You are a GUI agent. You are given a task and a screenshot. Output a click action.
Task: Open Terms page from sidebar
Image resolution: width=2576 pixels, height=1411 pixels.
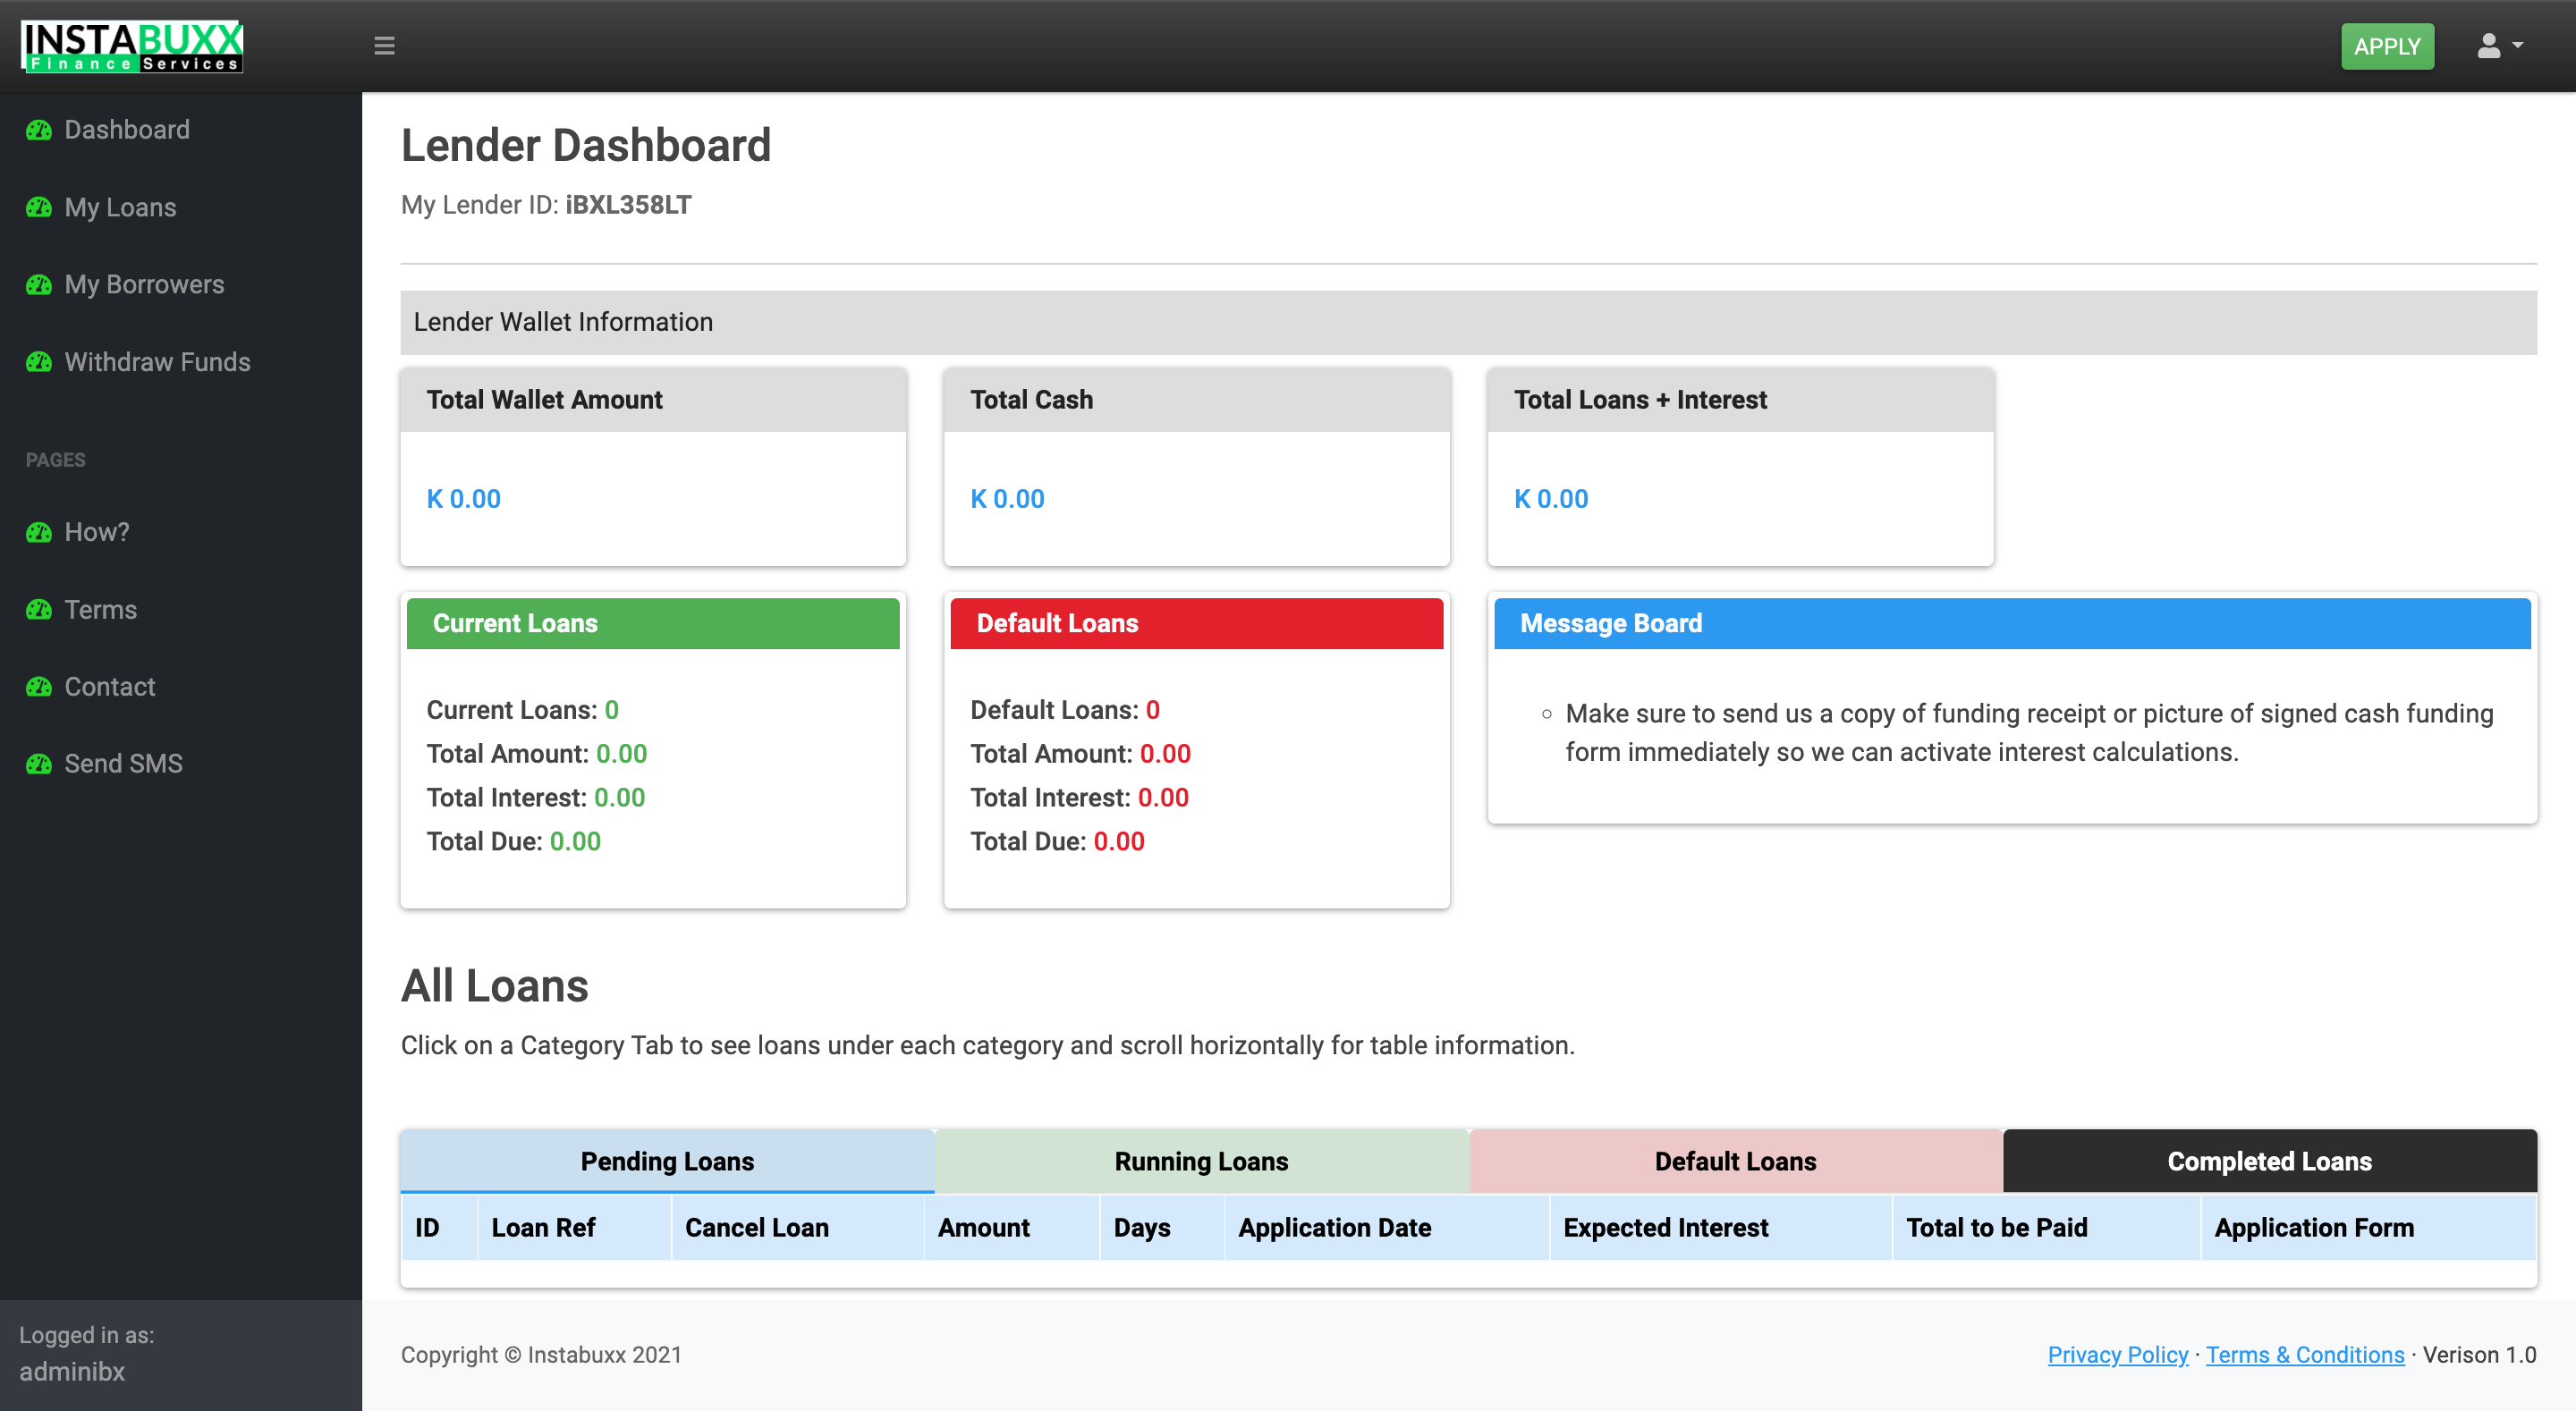click(x=100, y=609)
